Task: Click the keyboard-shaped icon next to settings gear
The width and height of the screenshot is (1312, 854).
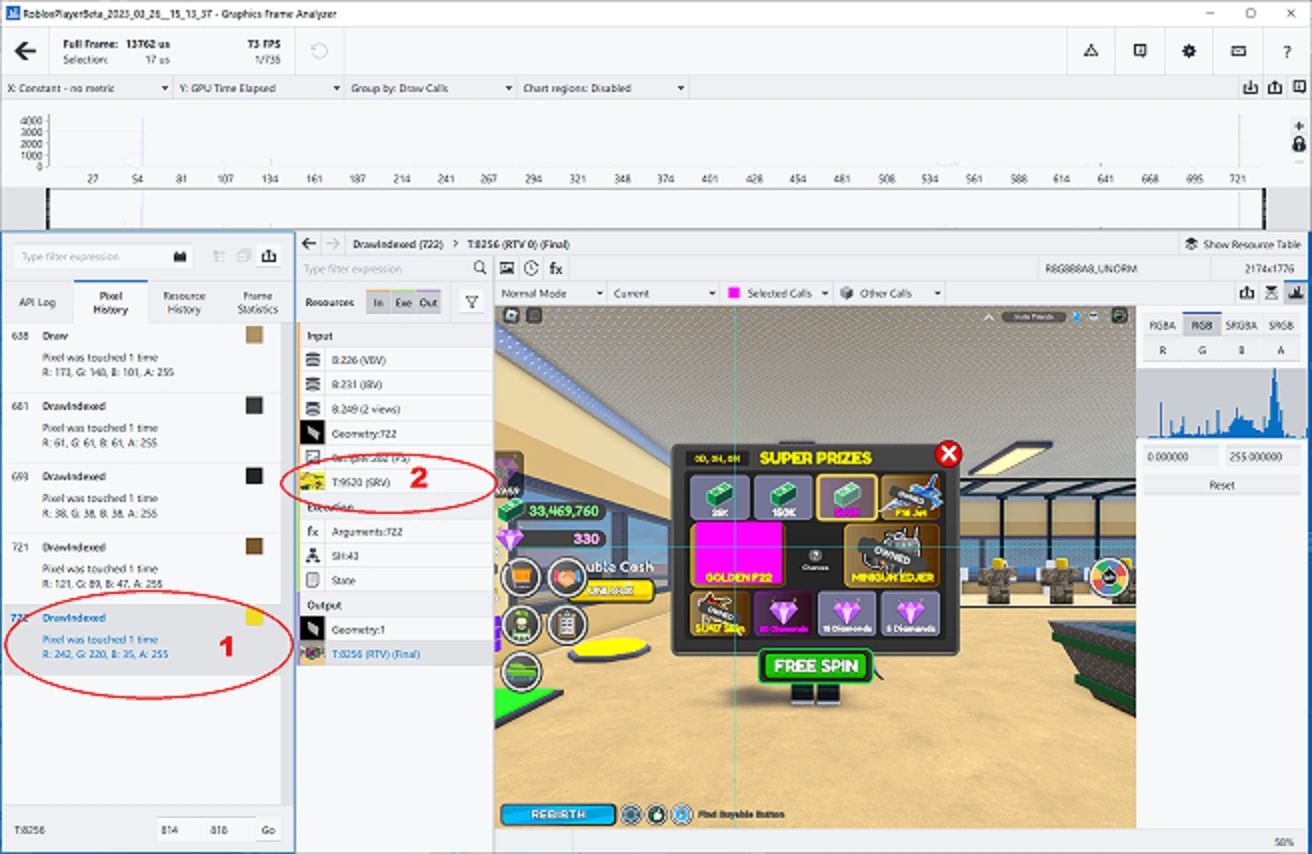Action: point(1238,51)
